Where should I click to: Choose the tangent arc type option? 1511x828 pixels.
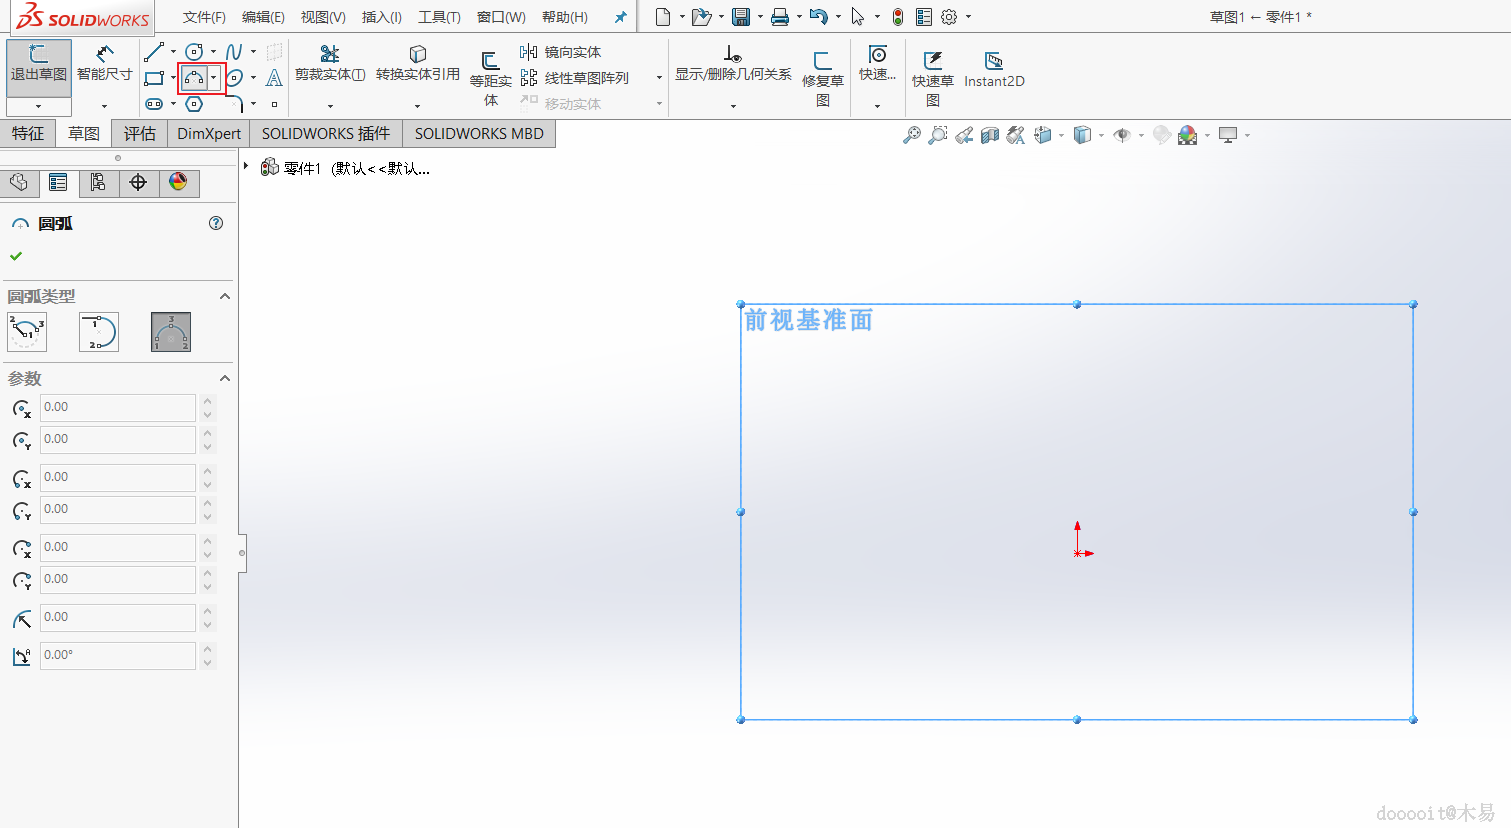(x=99, y=332)
